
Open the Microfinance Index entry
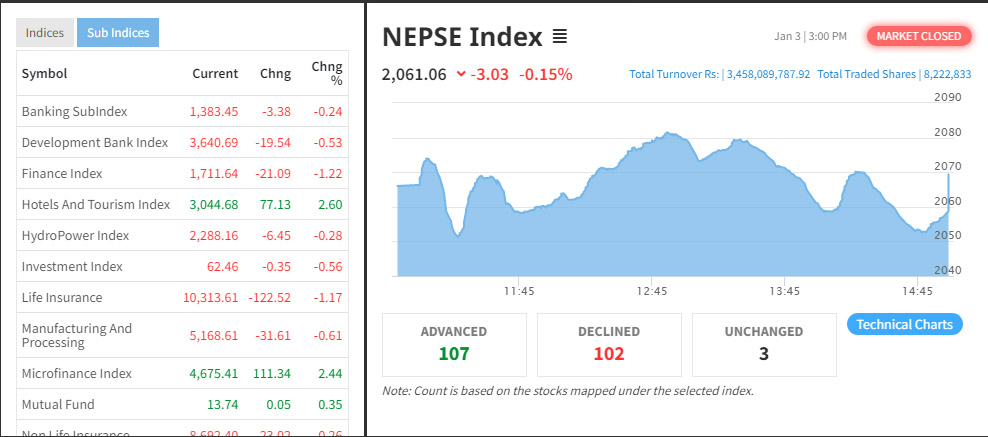(x=76, y=373)
